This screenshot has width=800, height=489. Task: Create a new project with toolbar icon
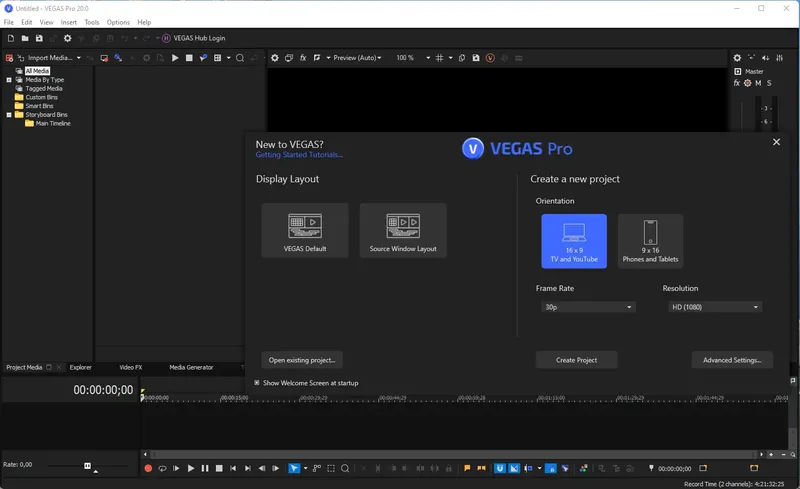(11, 38)
